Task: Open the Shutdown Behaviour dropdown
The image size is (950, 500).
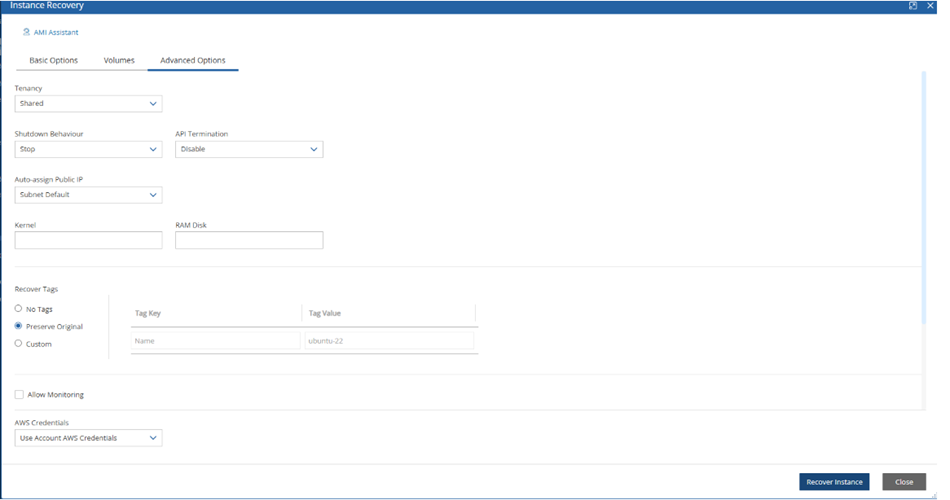Action: (x=88, y=149)
